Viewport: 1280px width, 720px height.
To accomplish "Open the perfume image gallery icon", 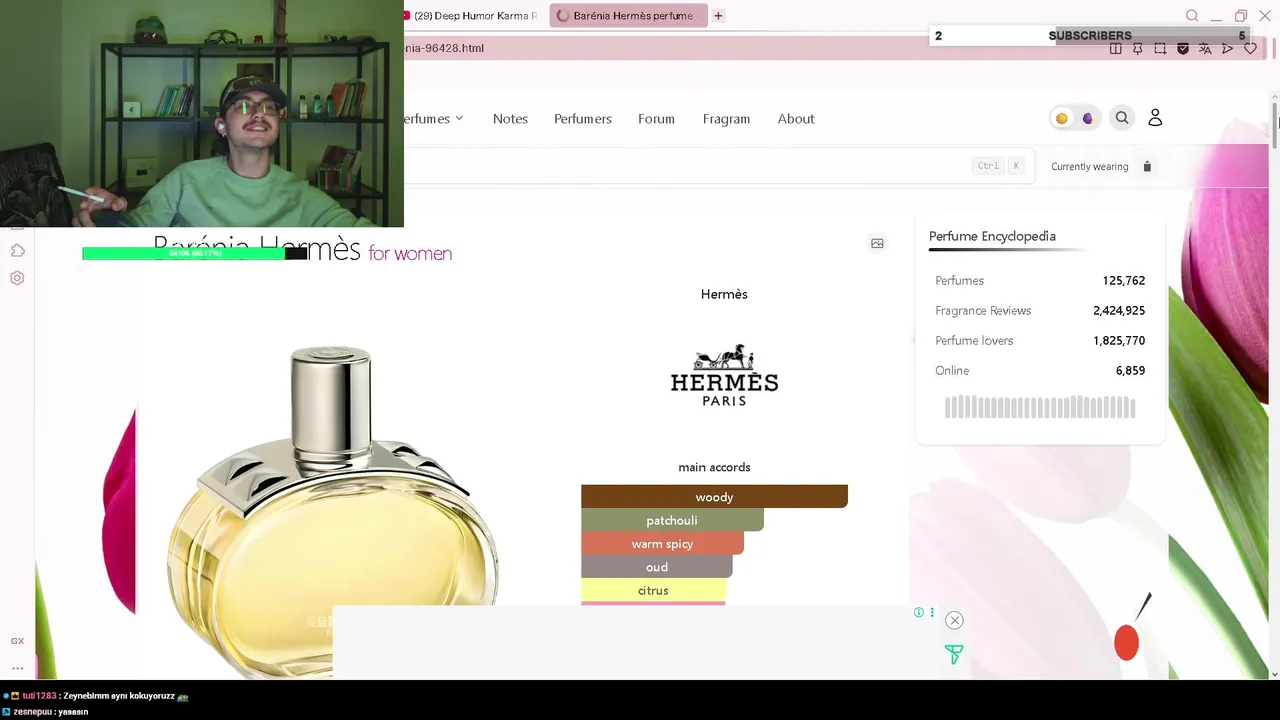I will (x=877, y=243).
